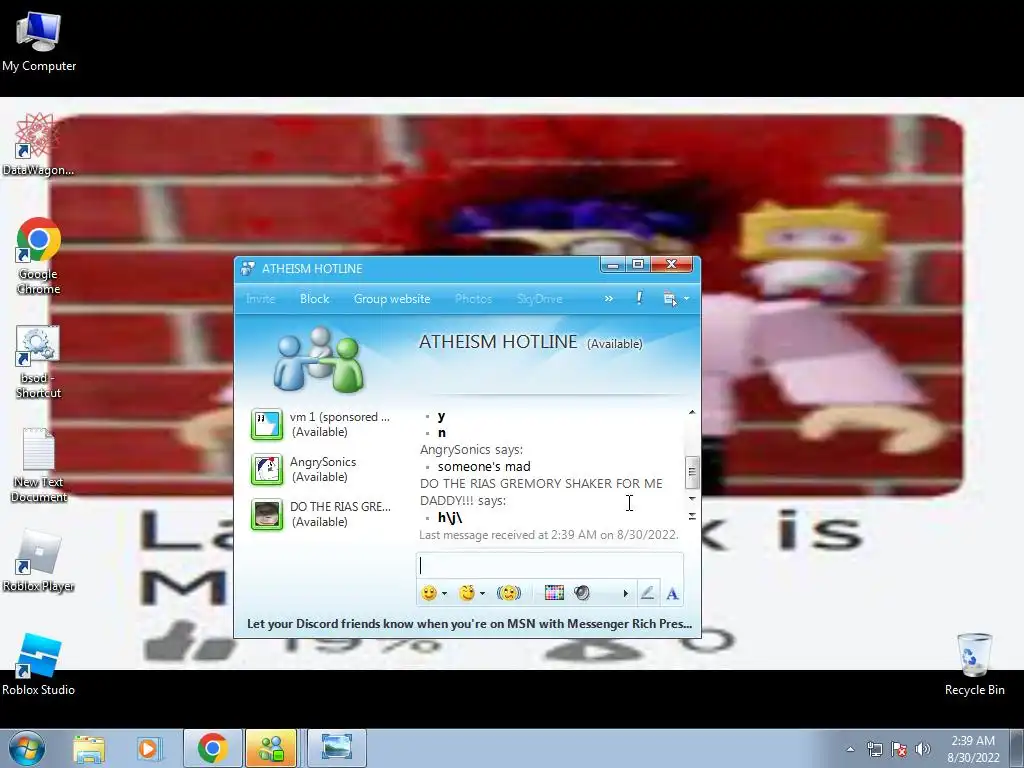Click Invite in the Messenger toolbar
Screen dimensions: 1024x768
(261, 299)
